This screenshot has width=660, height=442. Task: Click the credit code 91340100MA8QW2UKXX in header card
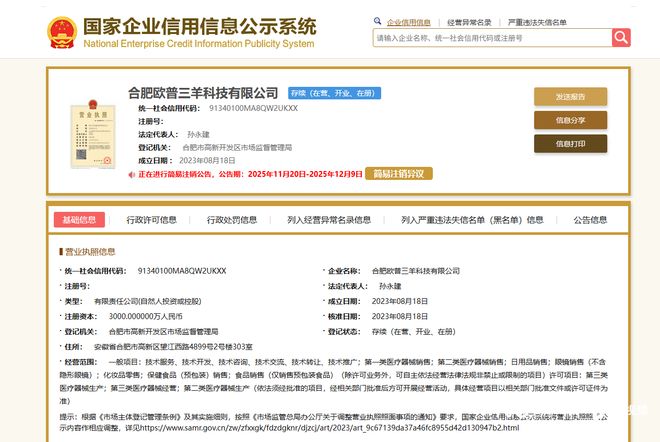tap(253, 108)
